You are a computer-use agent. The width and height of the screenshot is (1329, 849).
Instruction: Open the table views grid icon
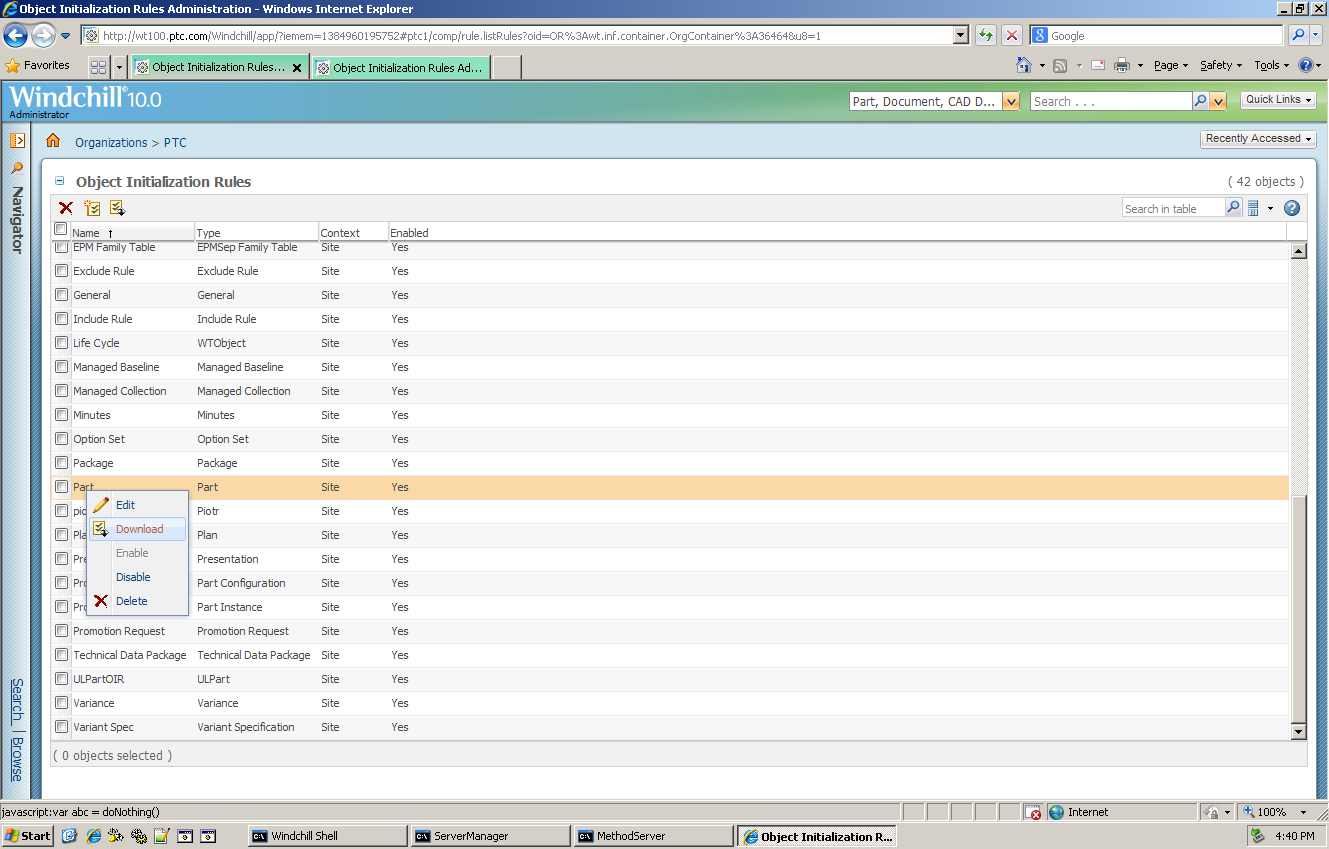coord(1253,208)
